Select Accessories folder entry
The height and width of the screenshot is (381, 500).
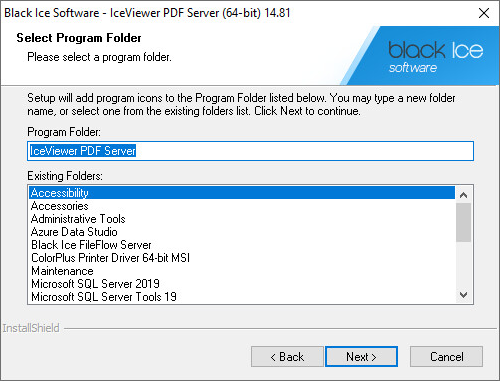coord(242,206)
